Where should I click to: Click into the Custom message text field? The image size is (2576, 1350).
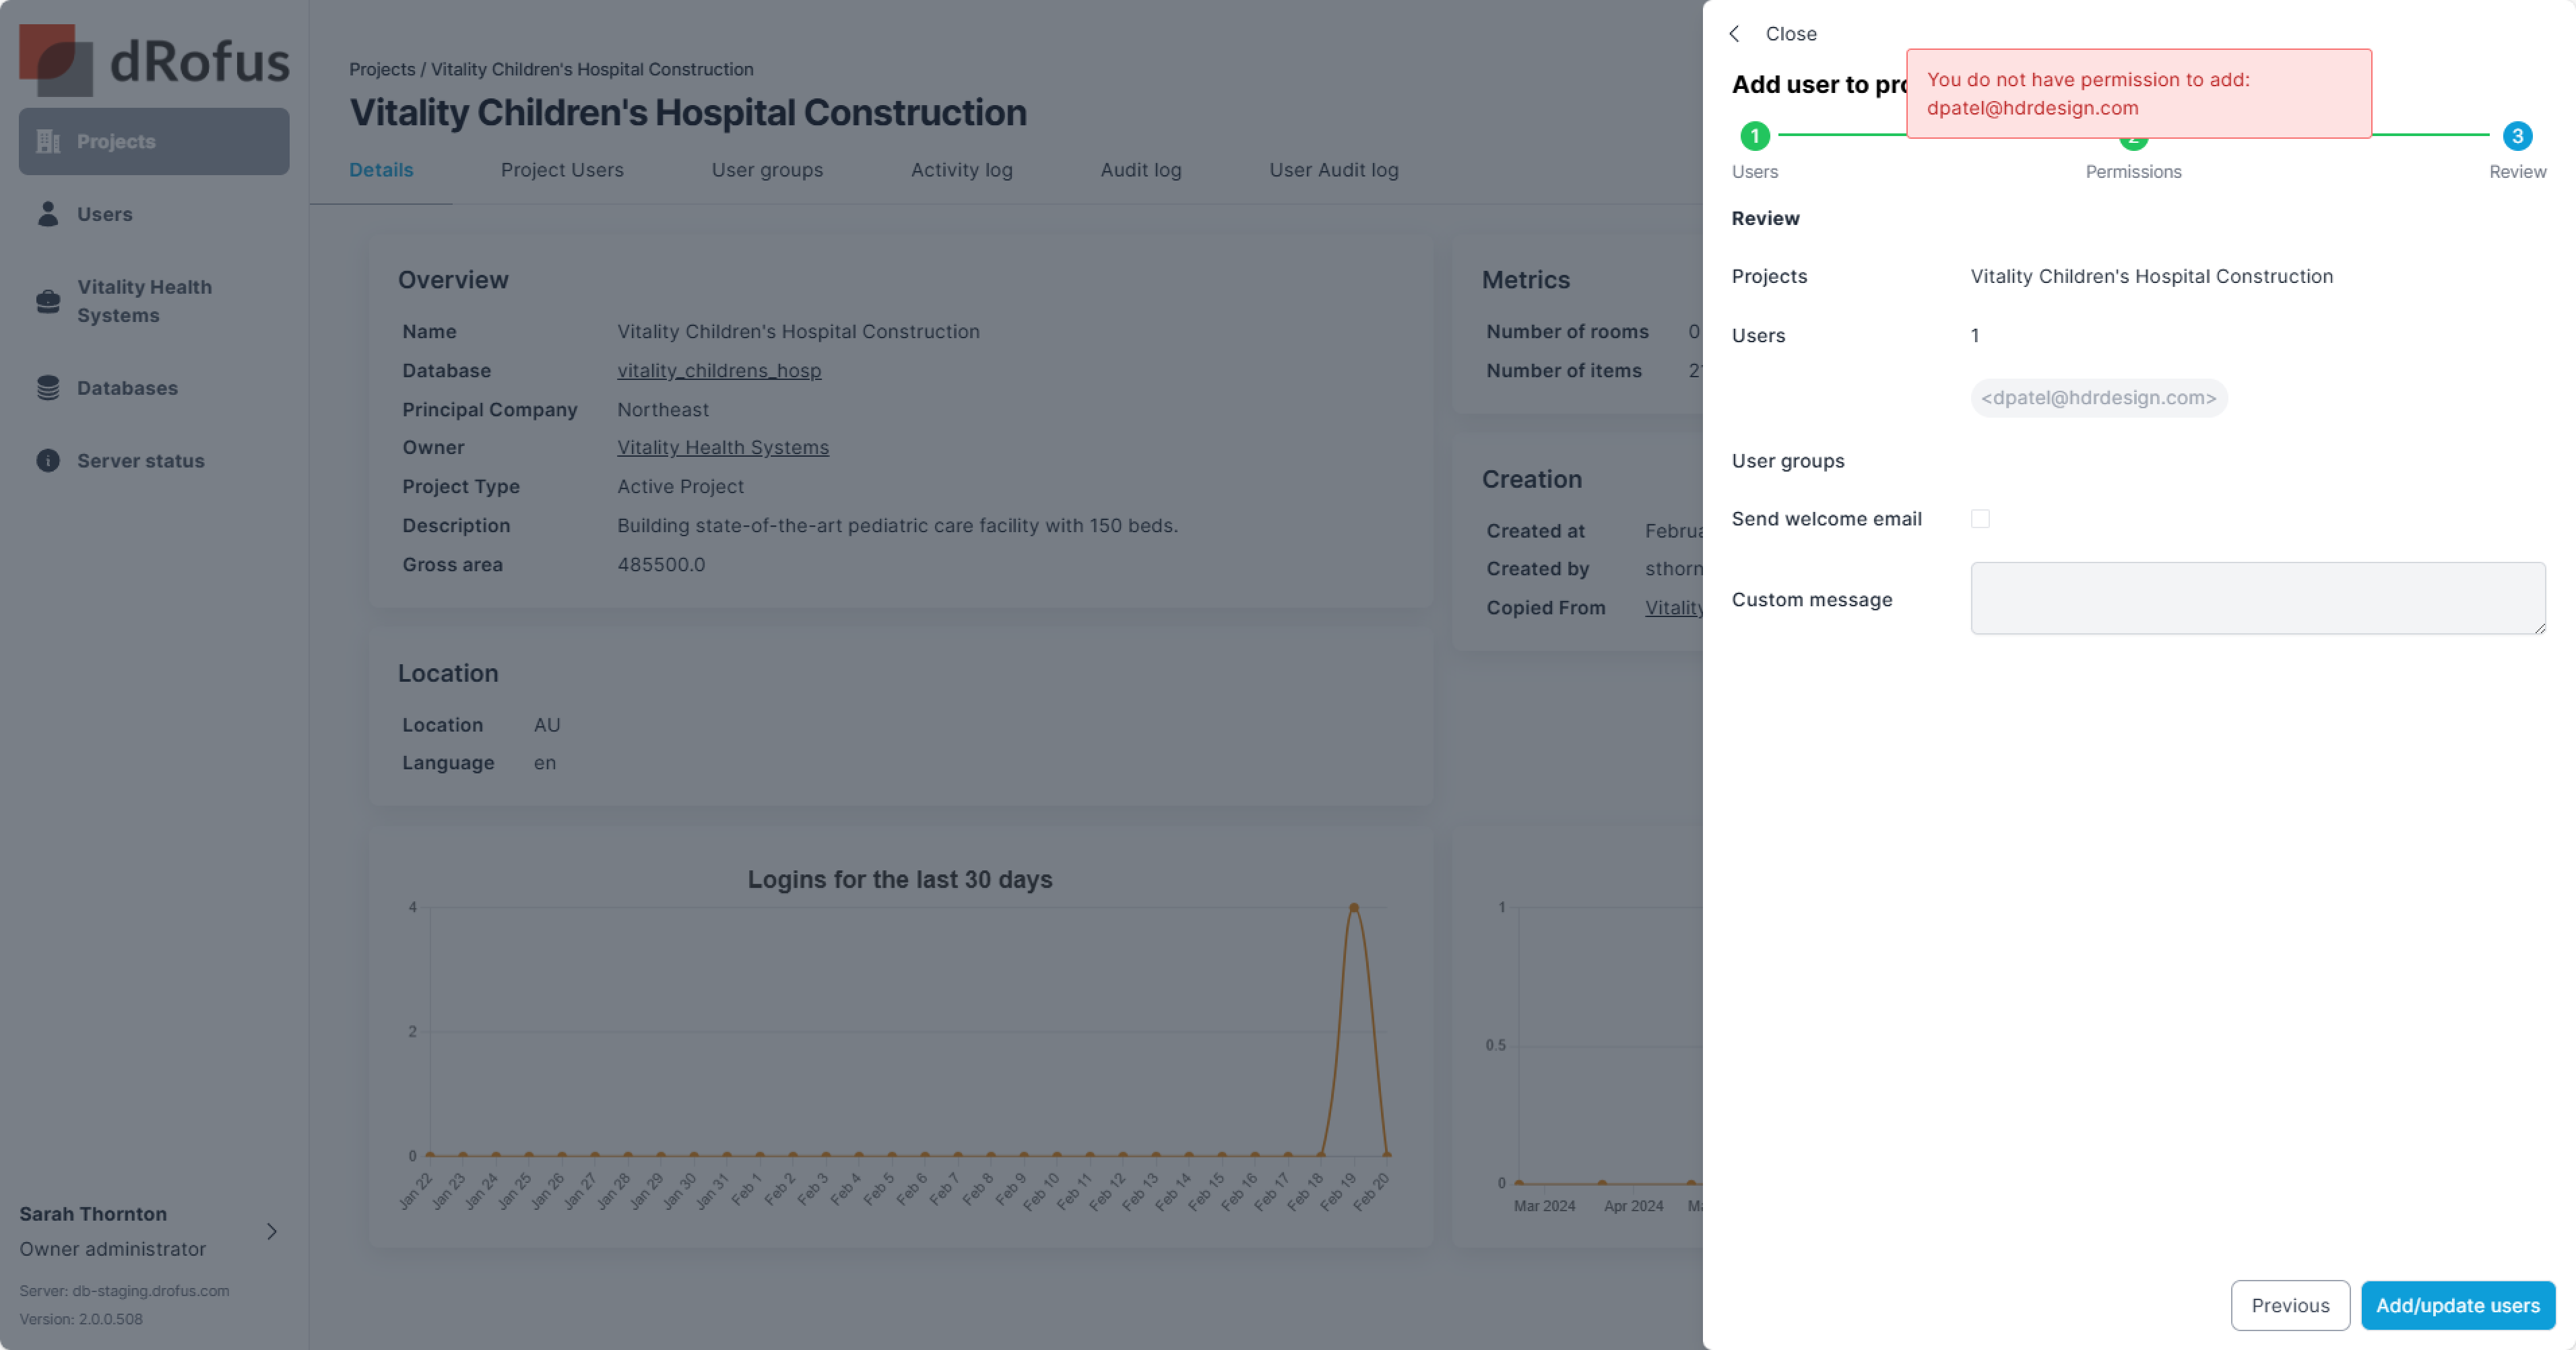[2257, 598]
